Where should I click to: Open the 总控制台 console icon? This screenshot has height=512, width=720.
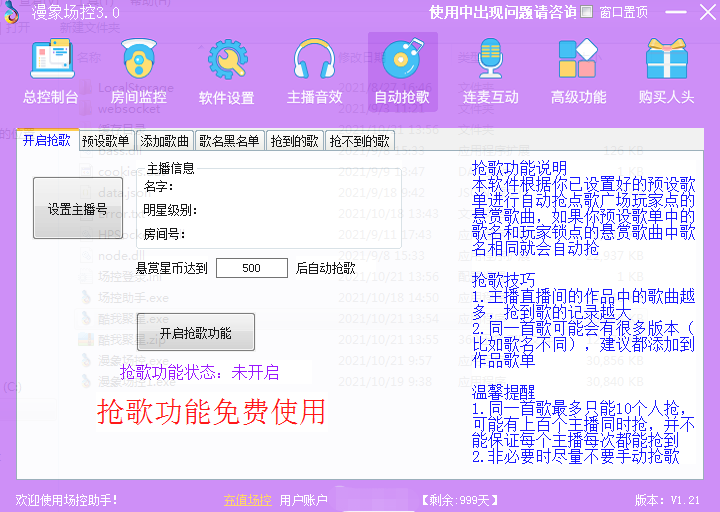pyautogui.click(x=51, y=71)
